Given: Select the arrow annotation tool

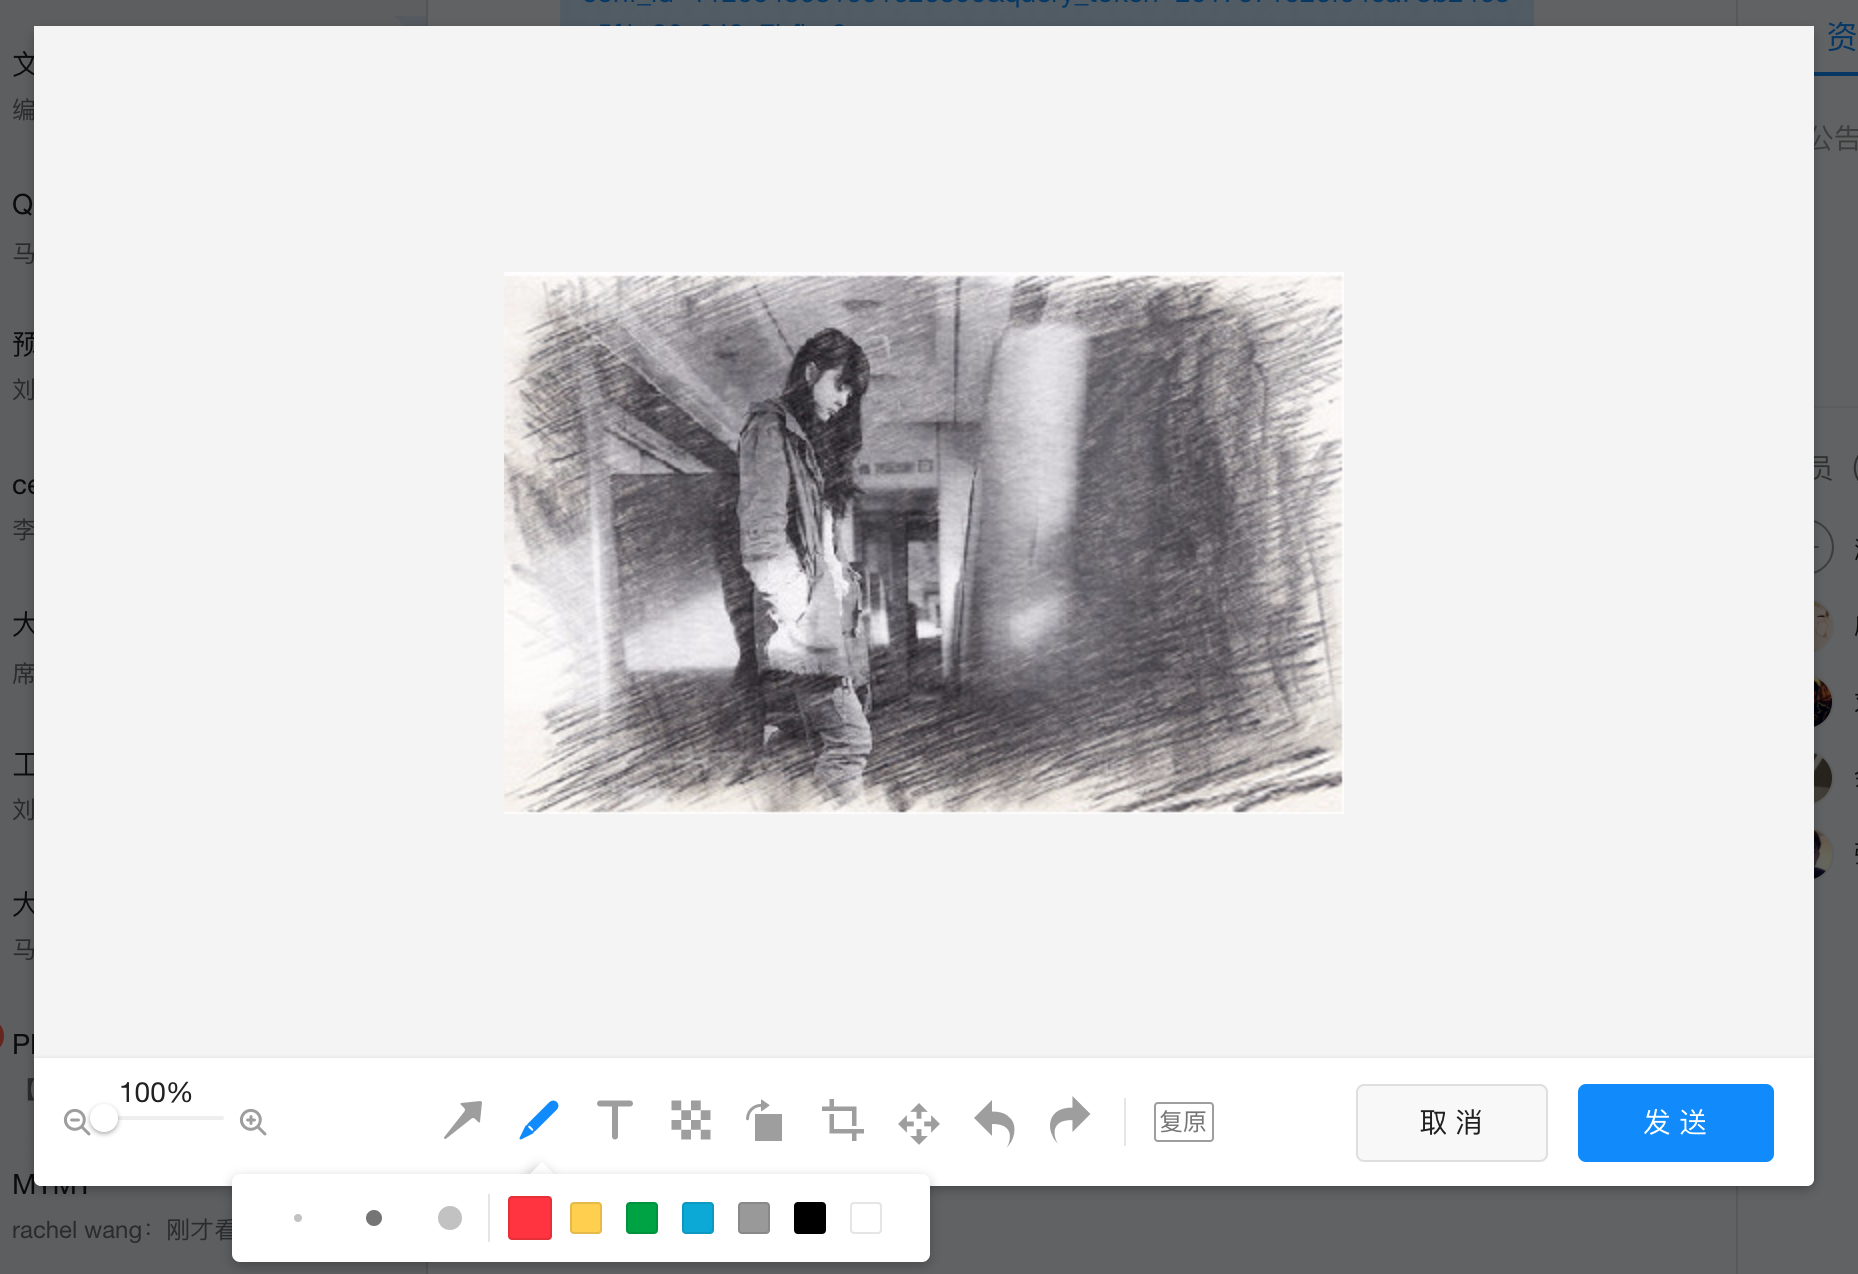Looking at the screenshot, I should [x=462, y=1121].
